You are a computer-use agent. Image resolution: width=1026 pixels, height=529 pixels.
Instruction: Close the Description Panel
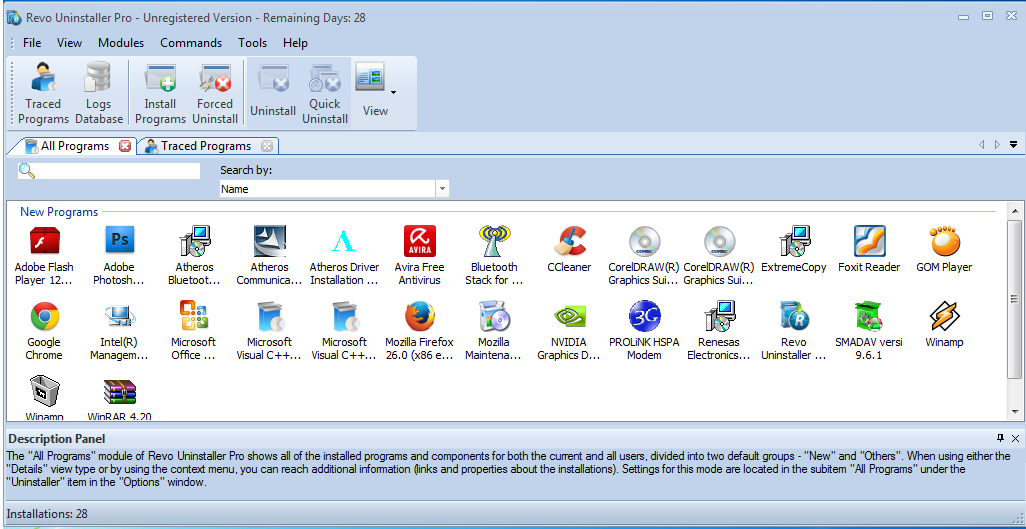coord(1016,438)
